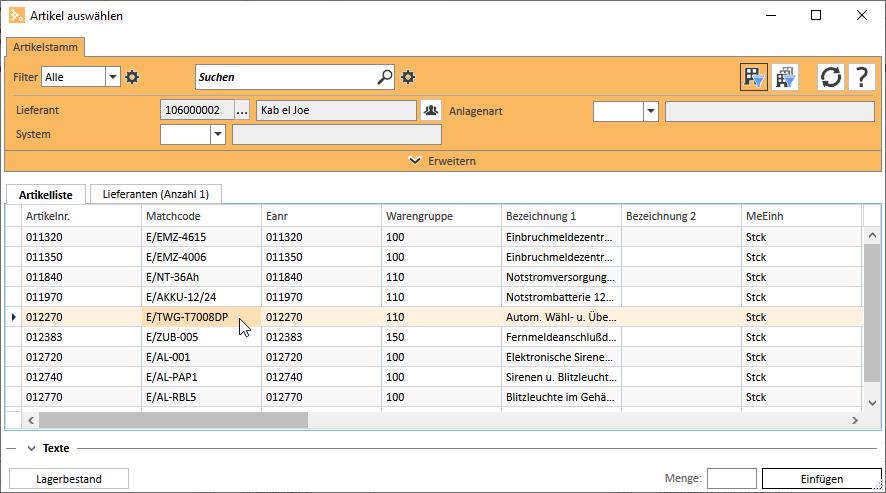Image resolution: width=886 pixels, height=493 pixels.
Task: Sort by the Bezeichnung 1 column header
Action: point(561,216)
